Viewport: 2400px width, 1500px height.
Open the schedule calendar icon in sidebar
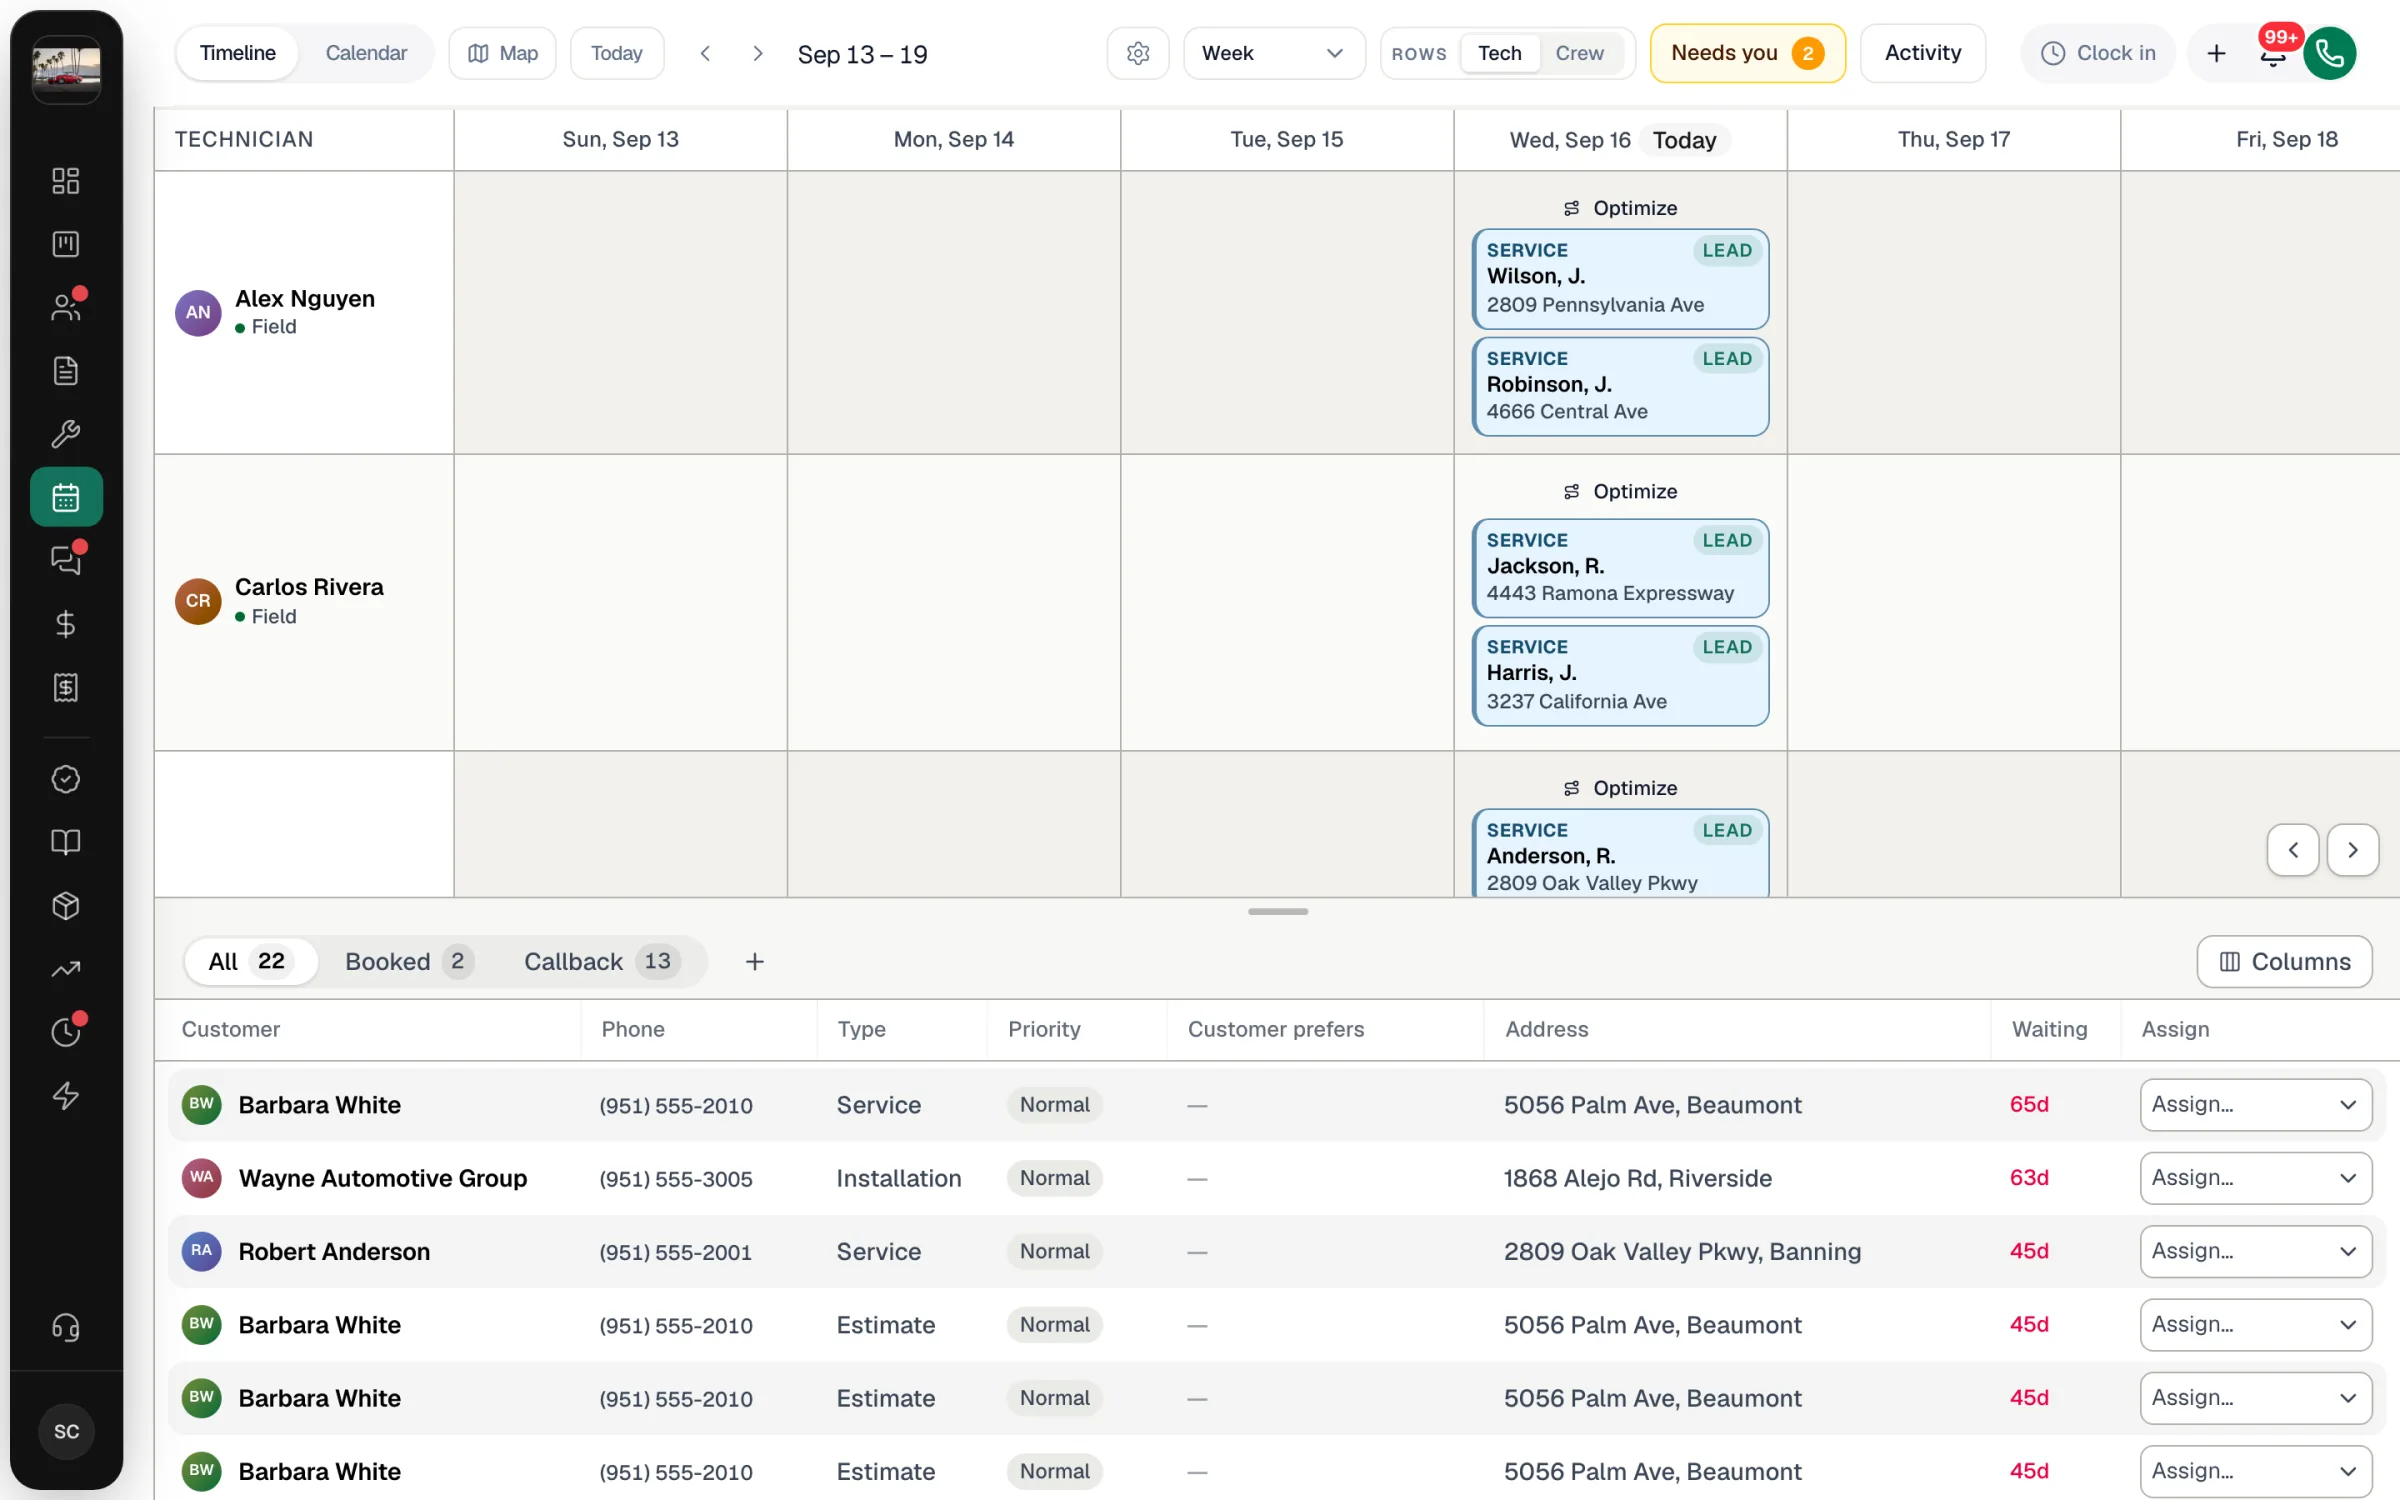click(x=66, y=497)
